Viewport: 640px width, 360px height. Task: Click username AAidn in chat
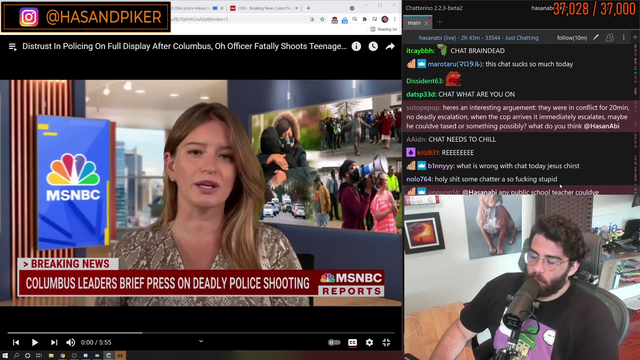416,139
